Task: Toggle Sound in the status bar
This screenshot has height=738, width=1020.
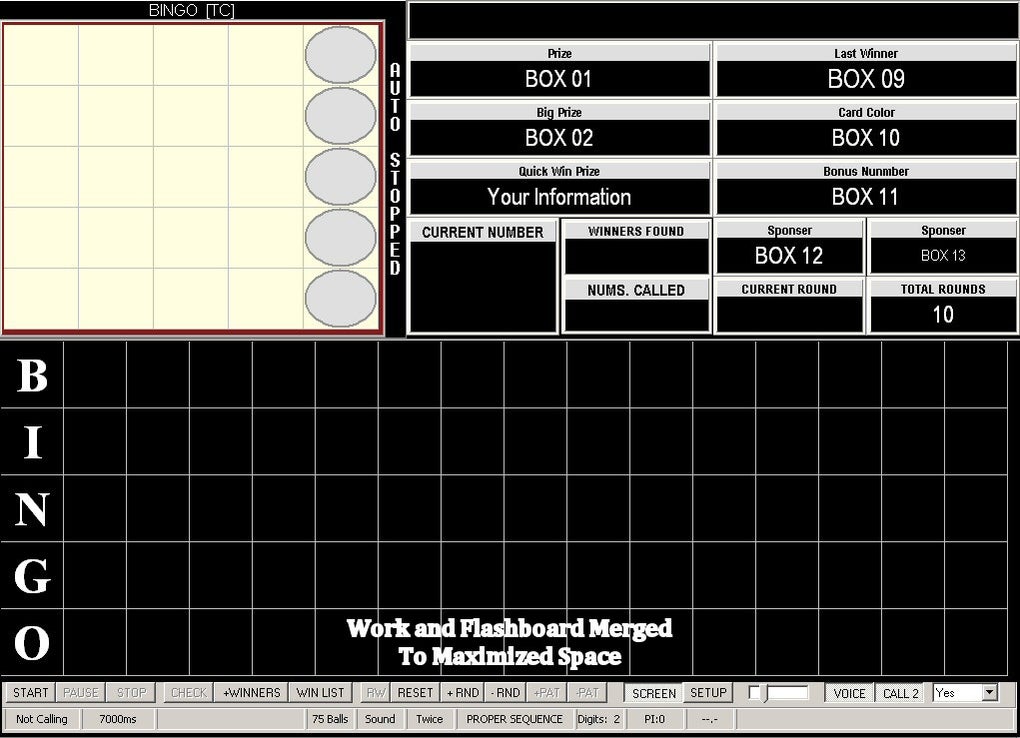Action: click(x=379, y=718)
